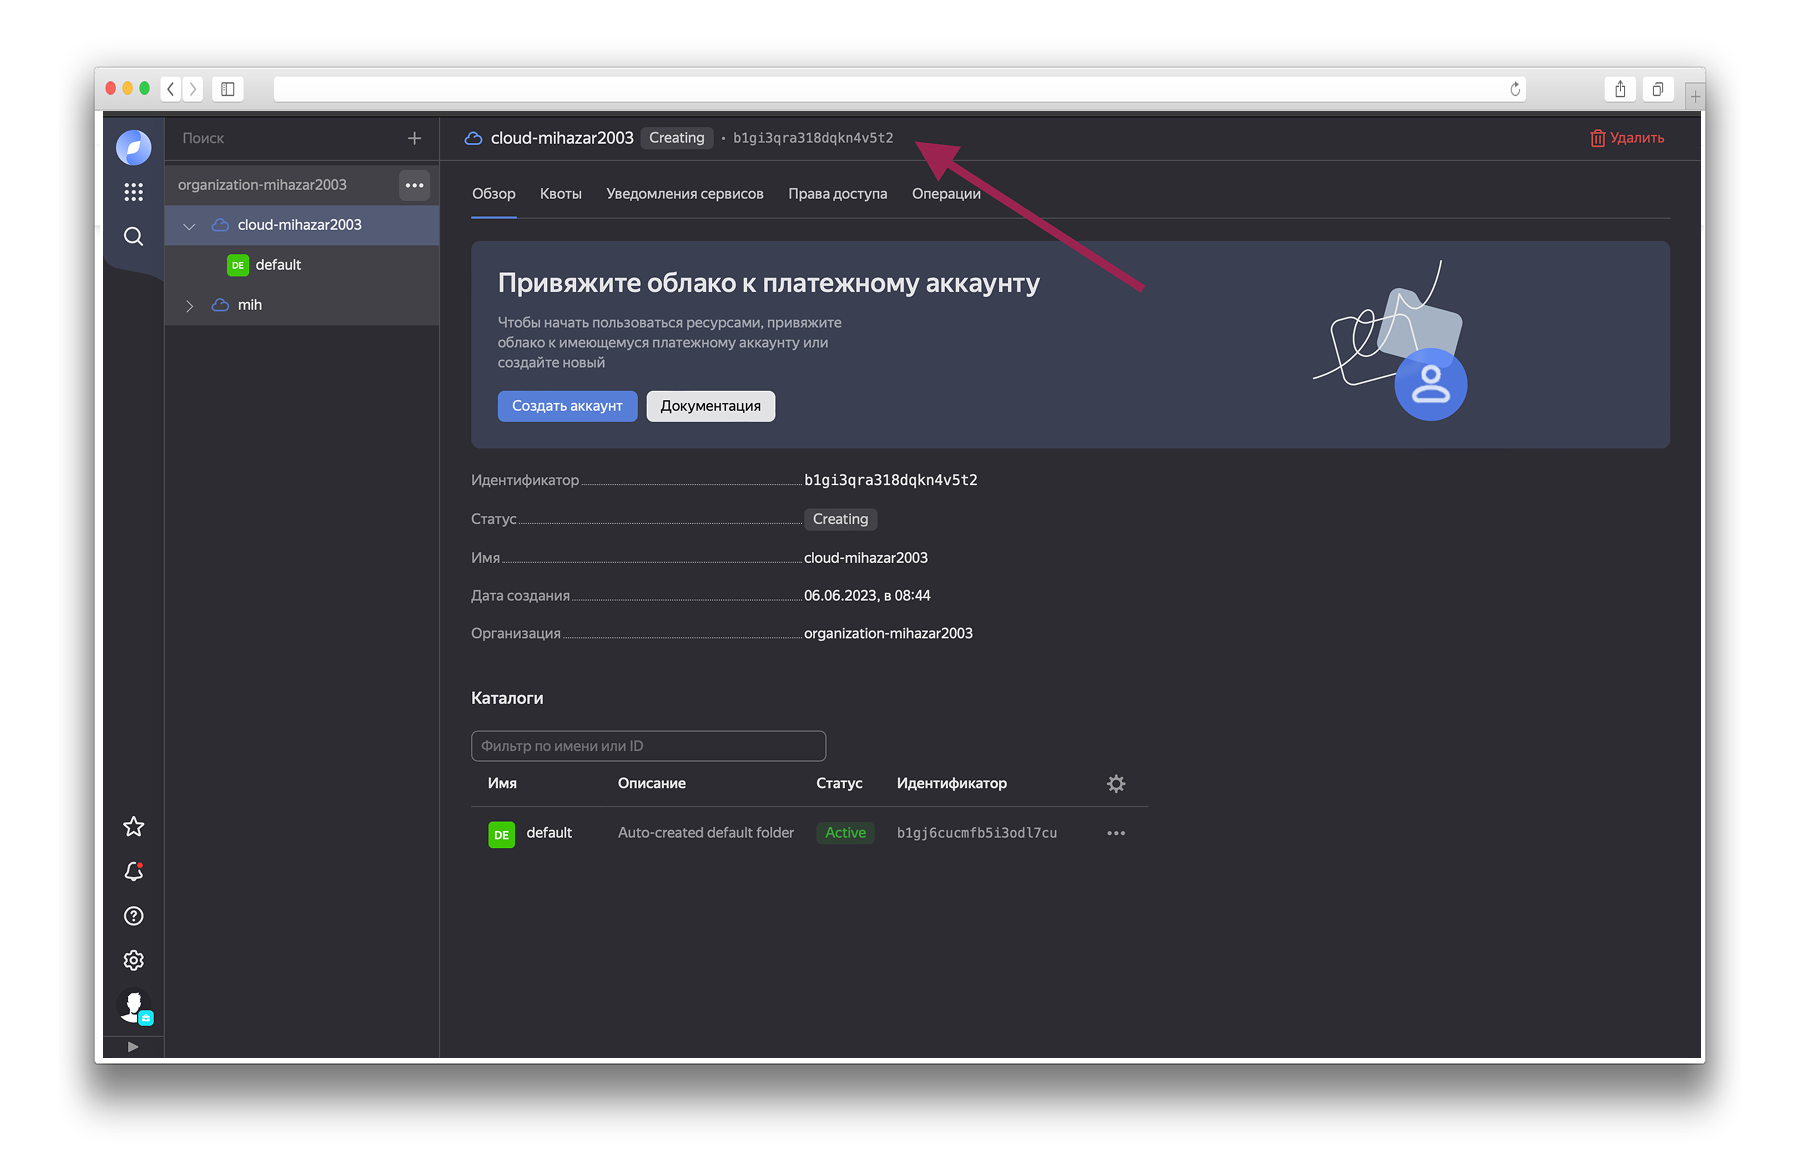Click the plus icon next to Поиск

point(414,138)
